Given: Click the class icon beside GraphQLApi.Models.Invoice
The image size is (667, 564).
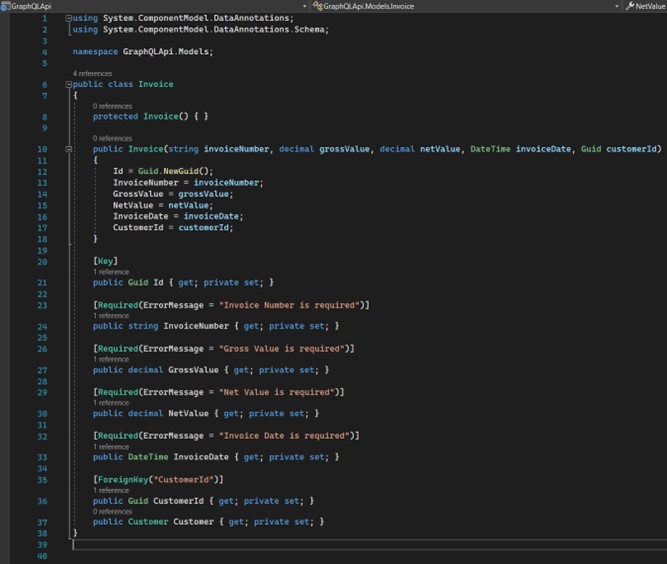Looking at the screenshot, I should [317, 6].
